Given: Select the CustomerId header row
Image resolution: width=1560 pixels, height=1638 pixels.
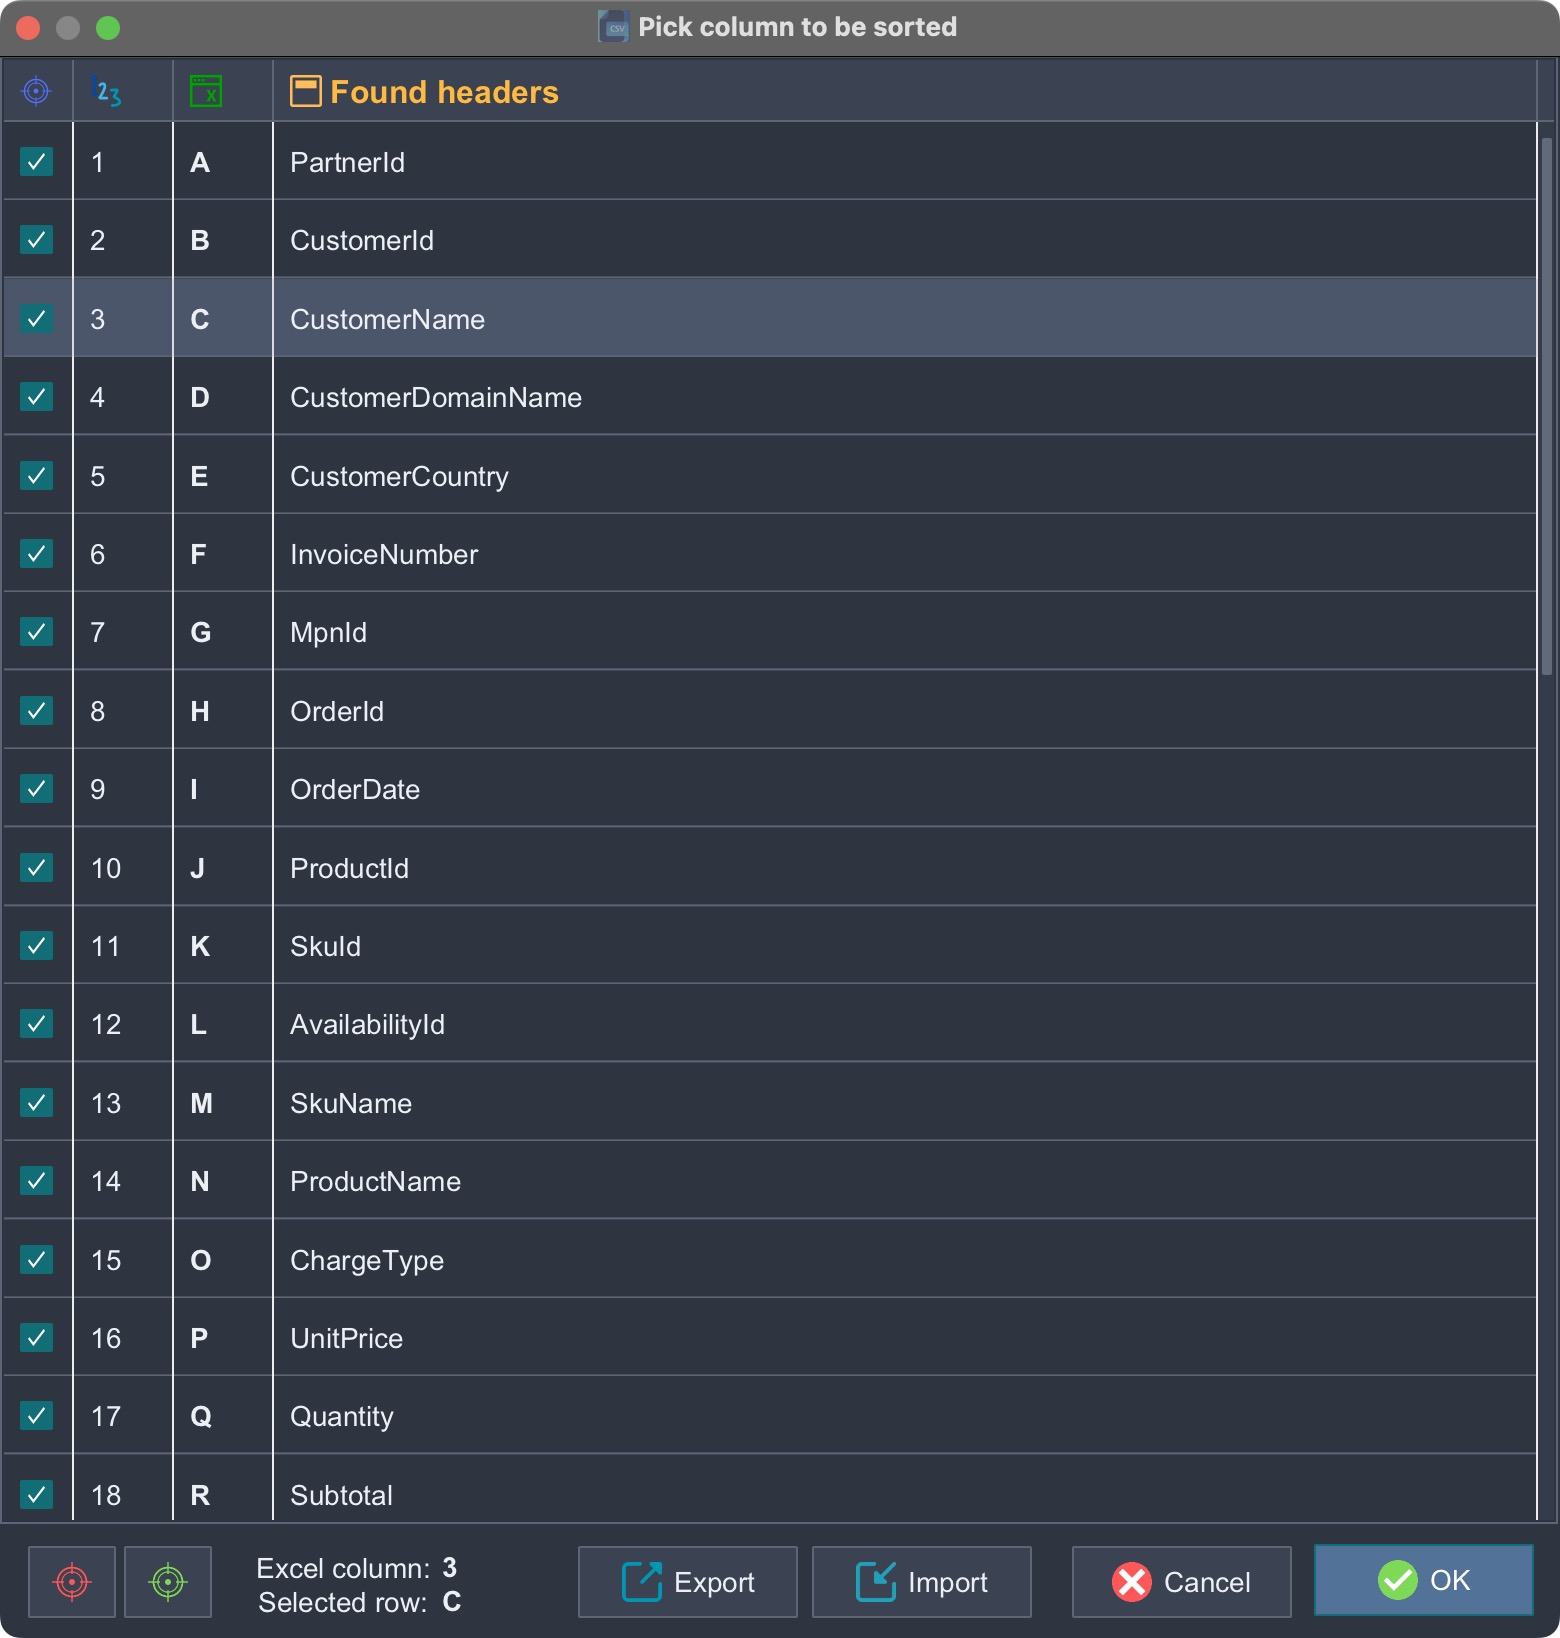Looking at the screenshot, I should click(x=770, y=240).
